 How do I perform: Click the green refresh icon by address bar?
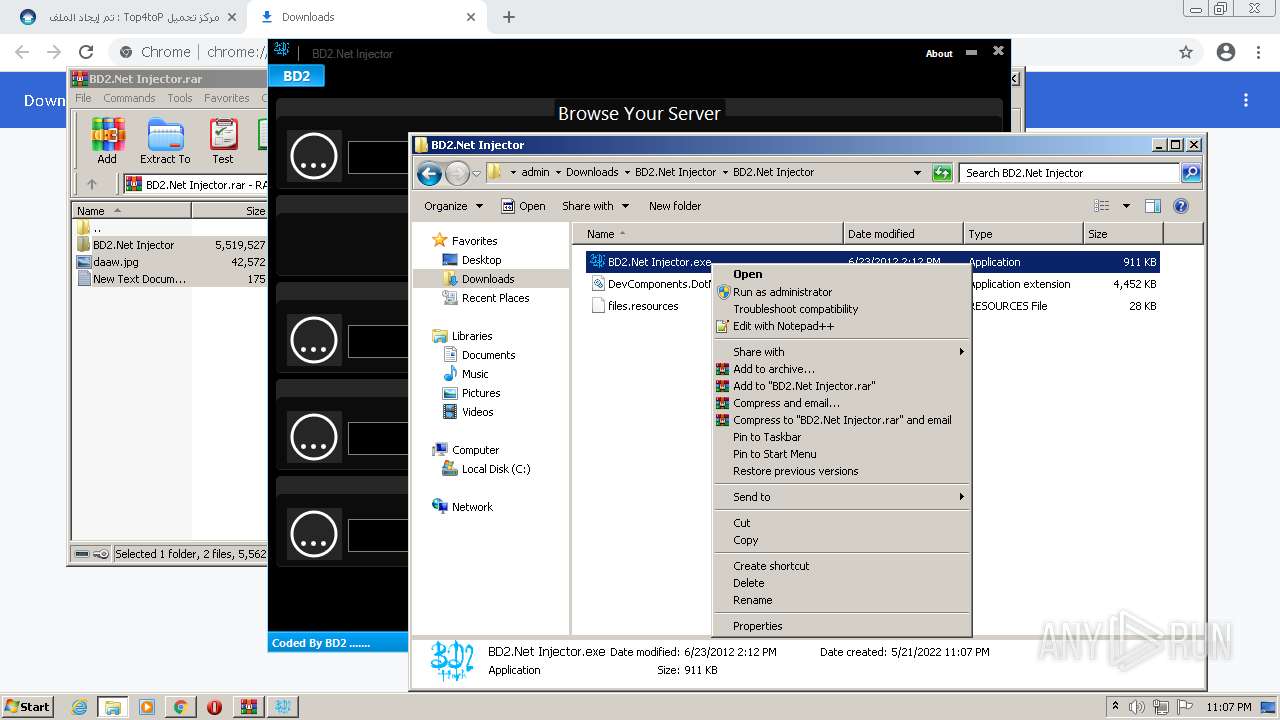pos(941,173)
